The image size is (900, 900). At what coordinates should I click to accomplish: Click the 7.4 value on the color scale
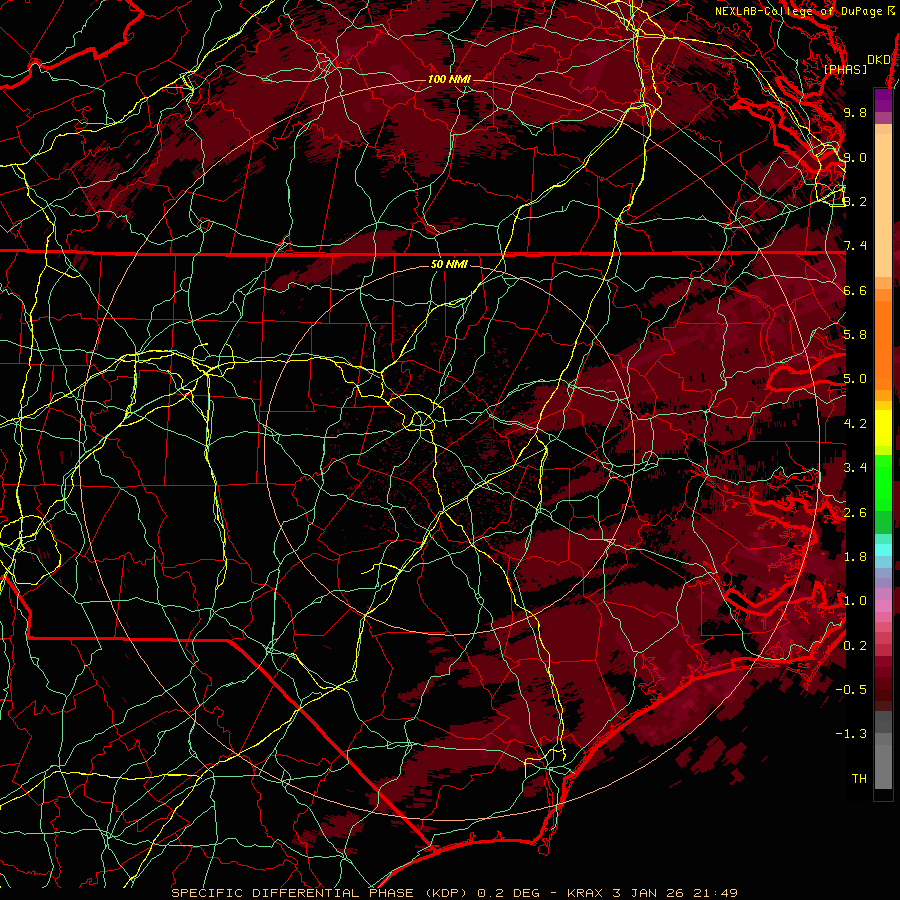pyautogui.click(x=855, y=246)
